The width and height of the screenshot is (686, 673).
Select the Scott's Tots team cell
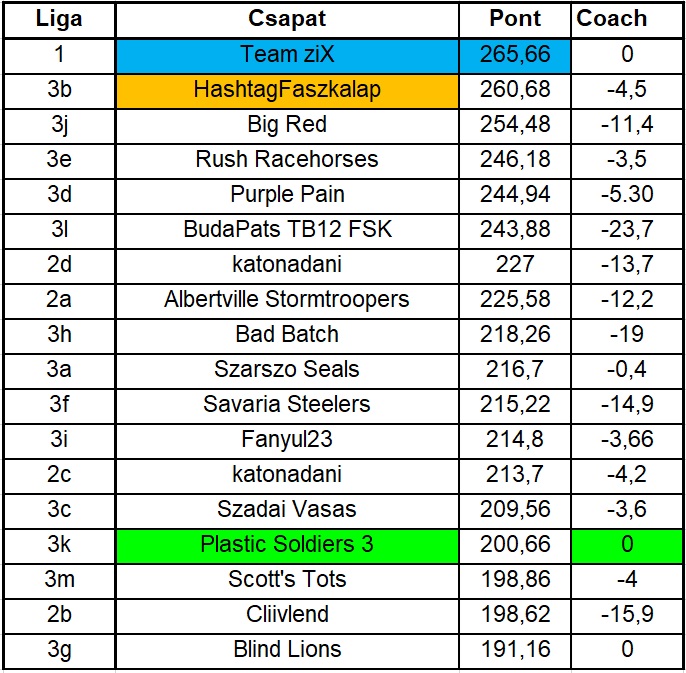pyautogui.click(x=287, y=579)
